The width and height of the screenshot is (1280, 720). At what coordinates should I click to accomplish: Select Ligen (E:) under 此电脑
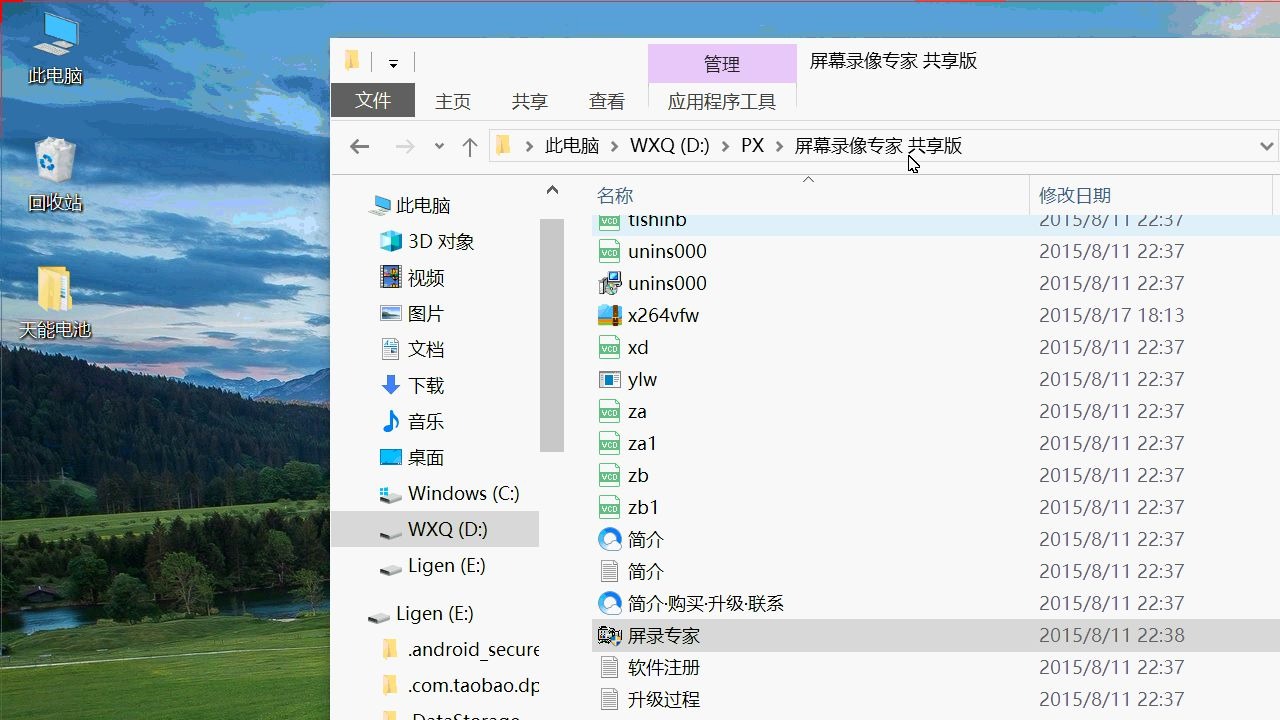(434, 566)
